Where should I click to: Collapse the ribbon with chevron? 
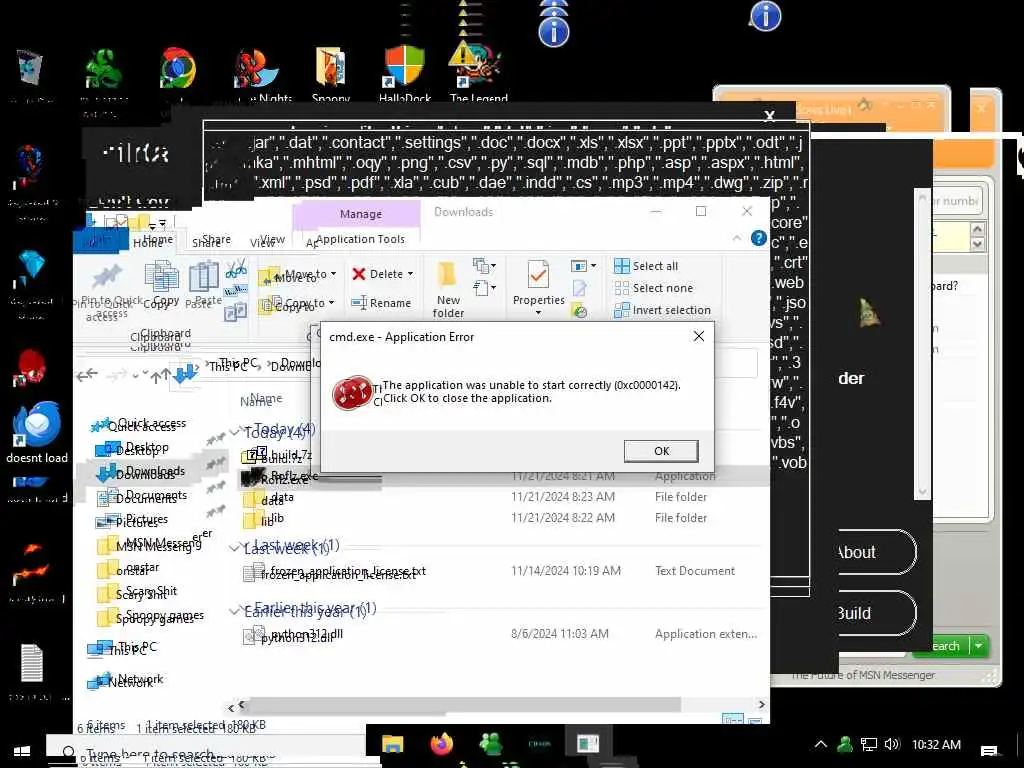coord(737,238)
